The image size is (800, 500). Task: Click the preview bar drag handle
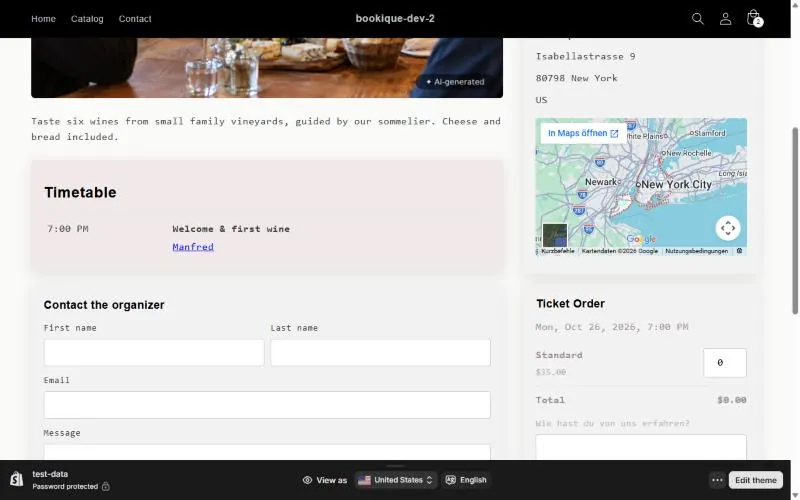[395, 466]
